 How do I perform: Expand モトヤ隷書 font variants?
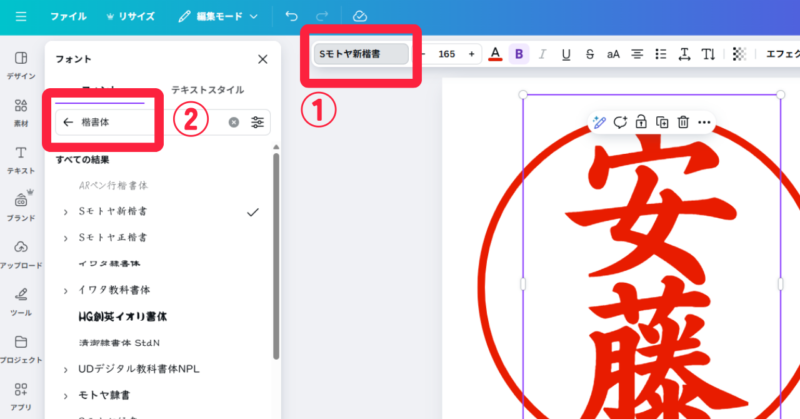(x=65, y=397)
